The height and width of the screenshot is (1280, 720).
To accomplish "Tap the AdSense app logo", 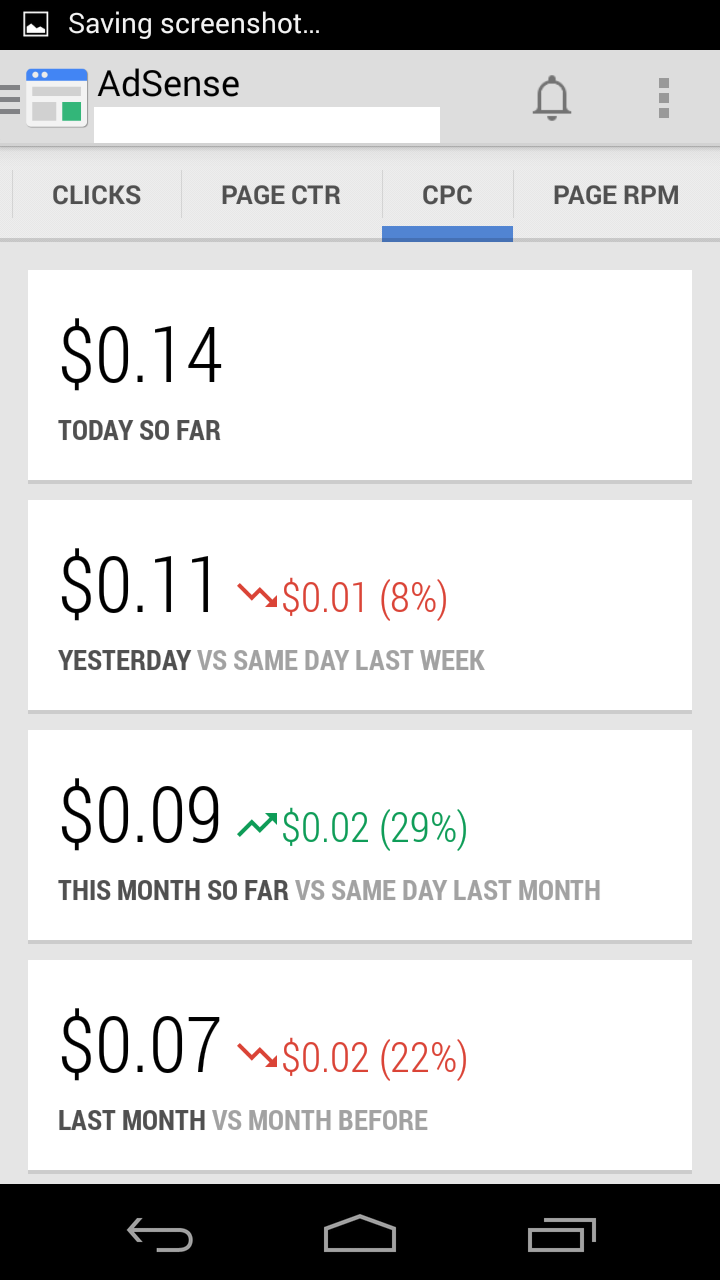I will pyautogui.click(x=57, y=98).
